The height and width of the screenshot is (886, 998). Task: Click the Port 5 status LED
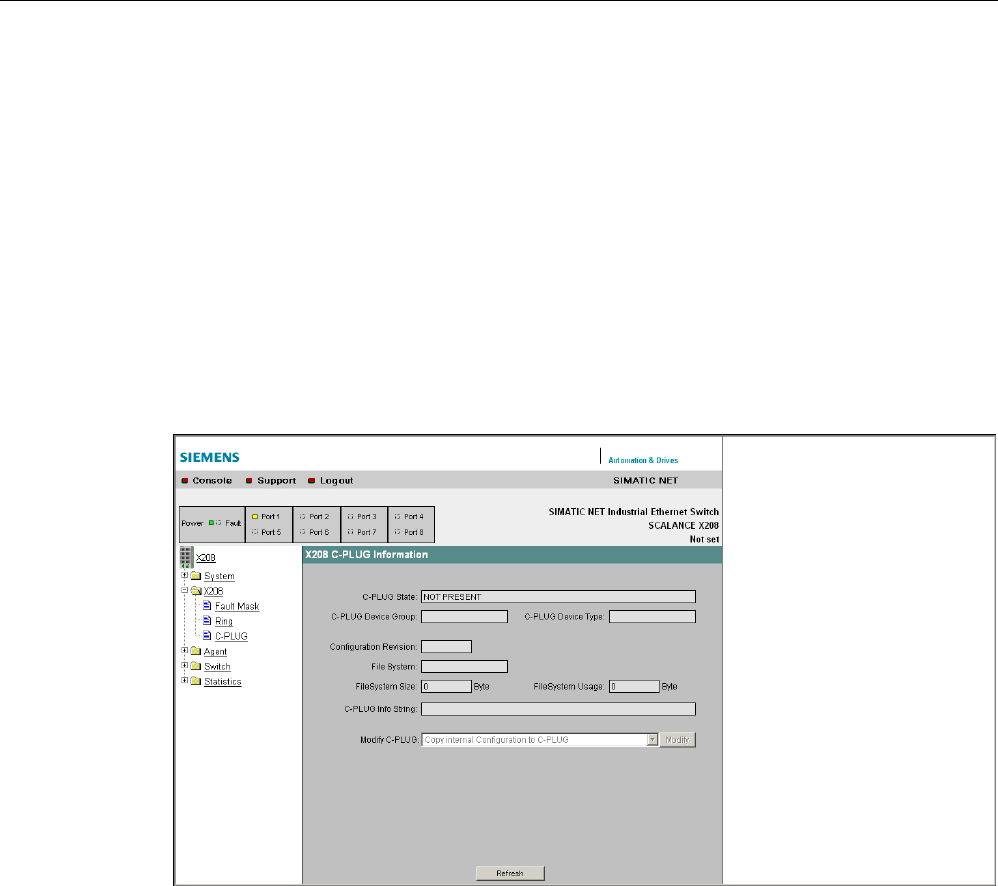[255, 531]
